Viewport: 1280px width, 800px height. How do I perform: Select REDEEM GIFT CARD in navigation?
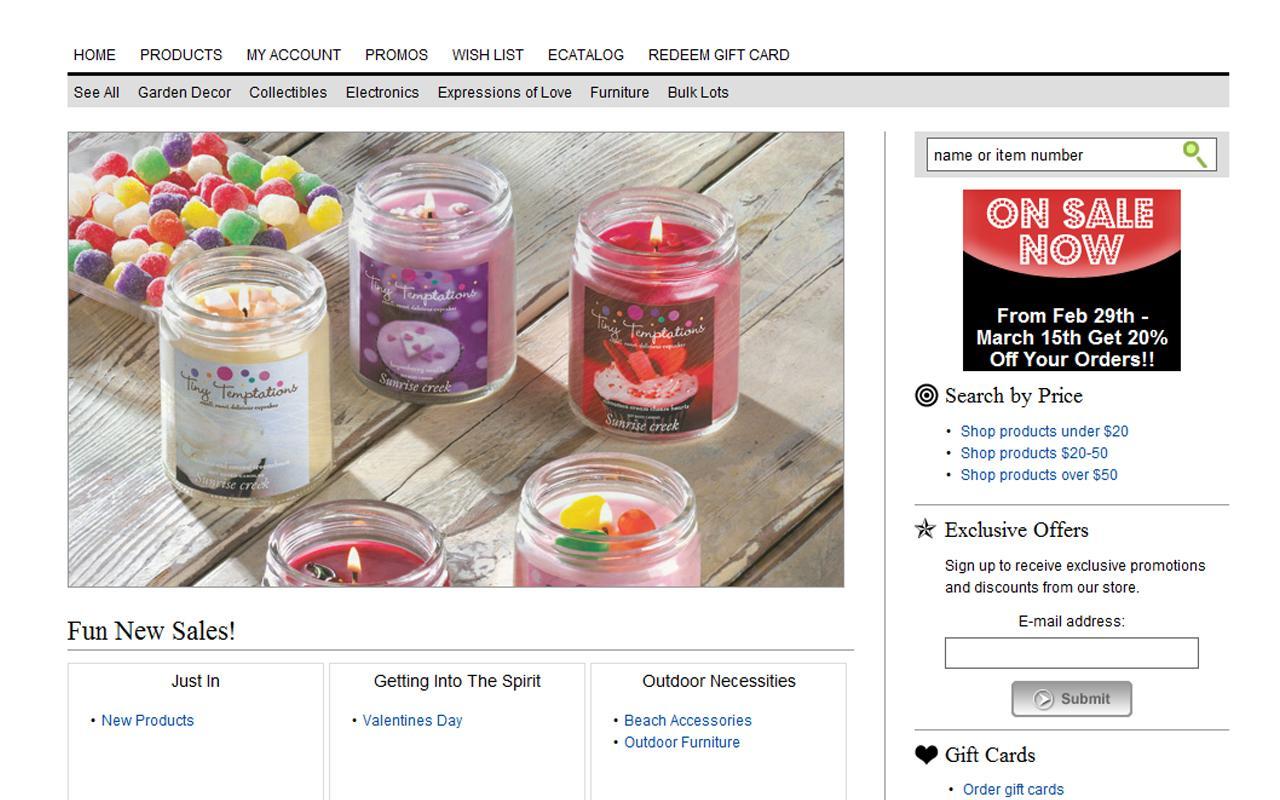pos(719,55)
